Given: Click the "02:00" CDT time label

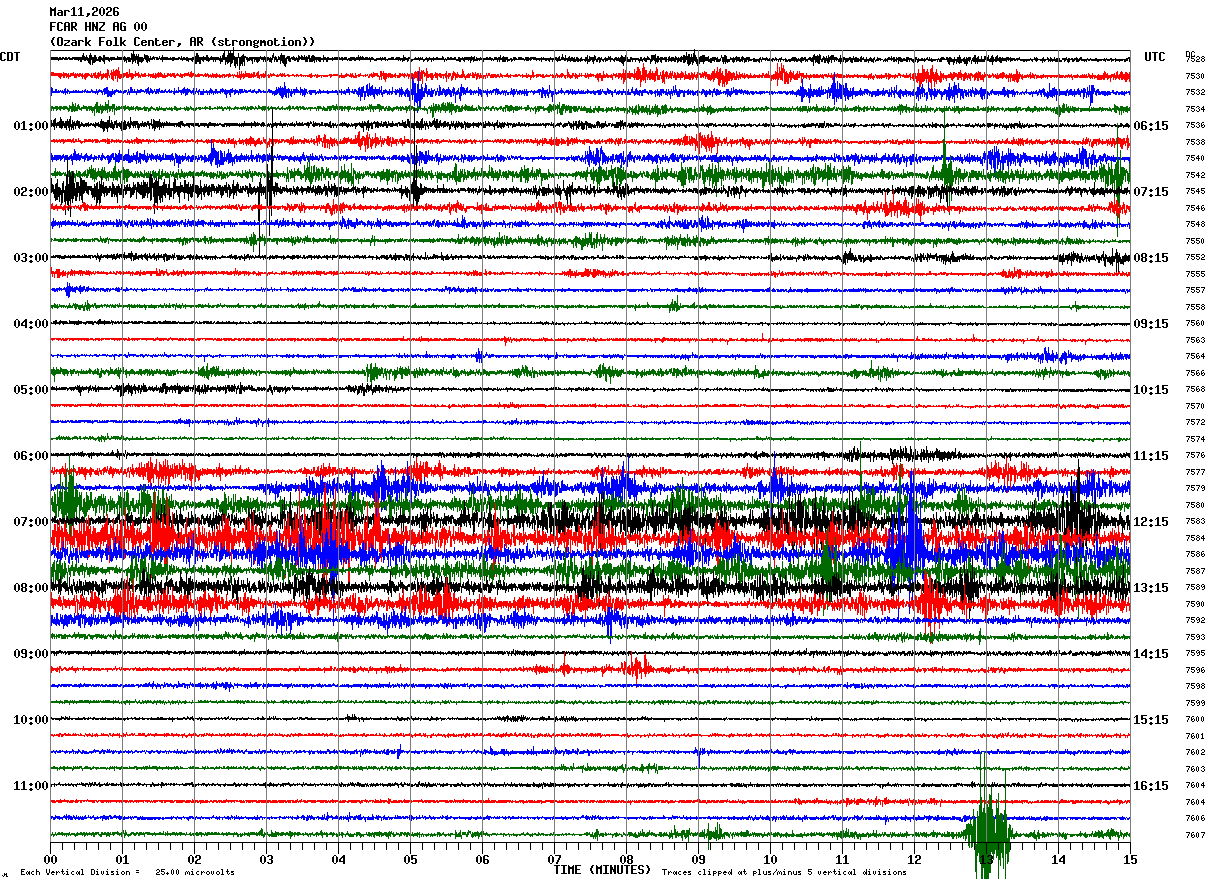Looking at the screenshot, I should point(31,192).
